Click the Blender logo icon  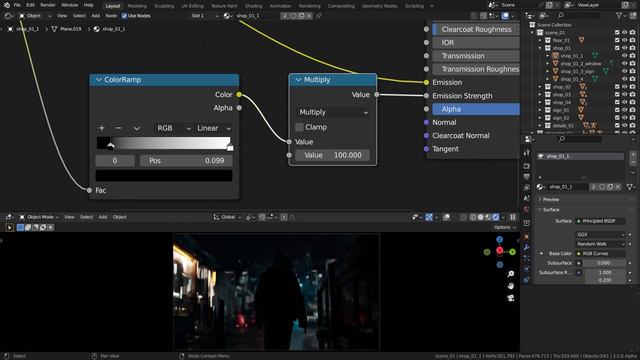click(7, 5)
